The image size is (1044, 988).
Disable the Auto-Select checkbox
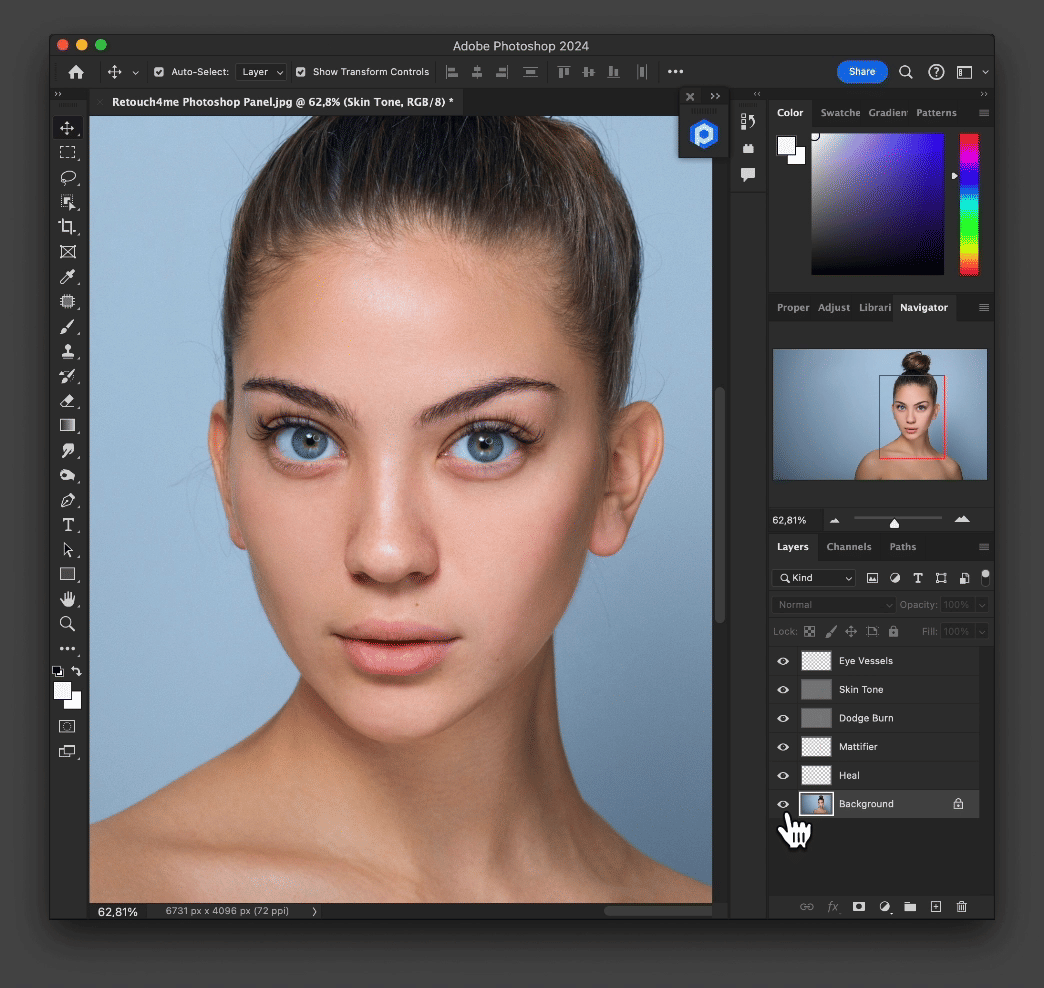(159, 72)
